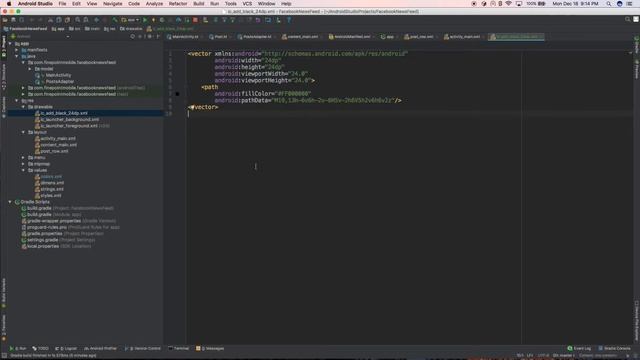This screenshot has height=360, width=640.
Task: Click the Apple menu icon
Action: (9, 4)
